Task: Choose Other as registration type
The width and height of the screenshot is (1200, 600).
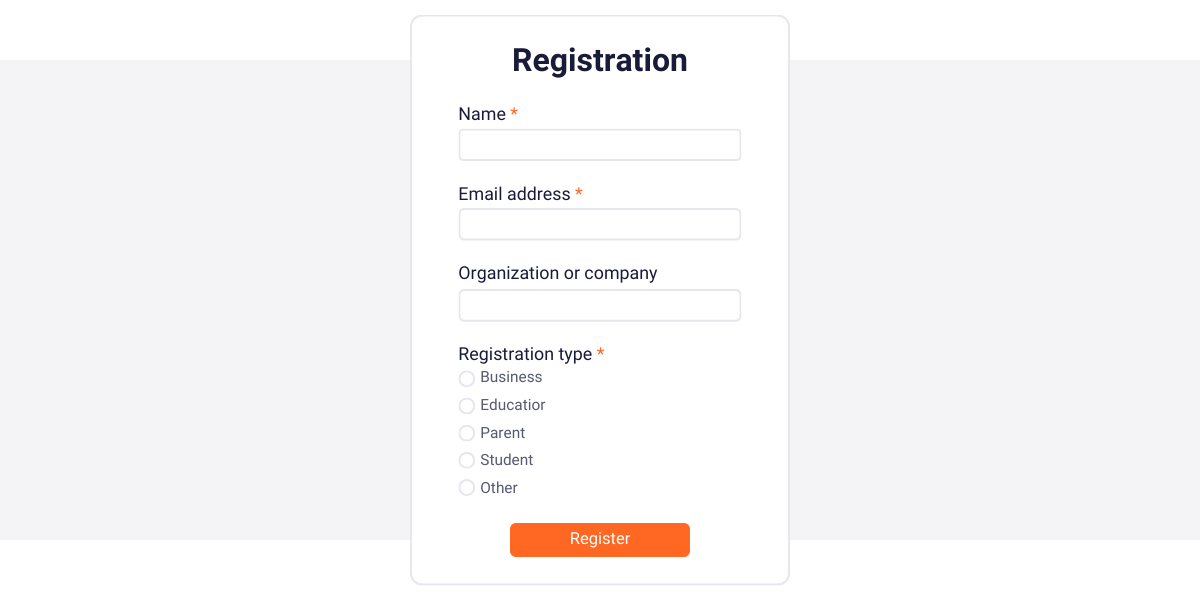Action: 466,487
